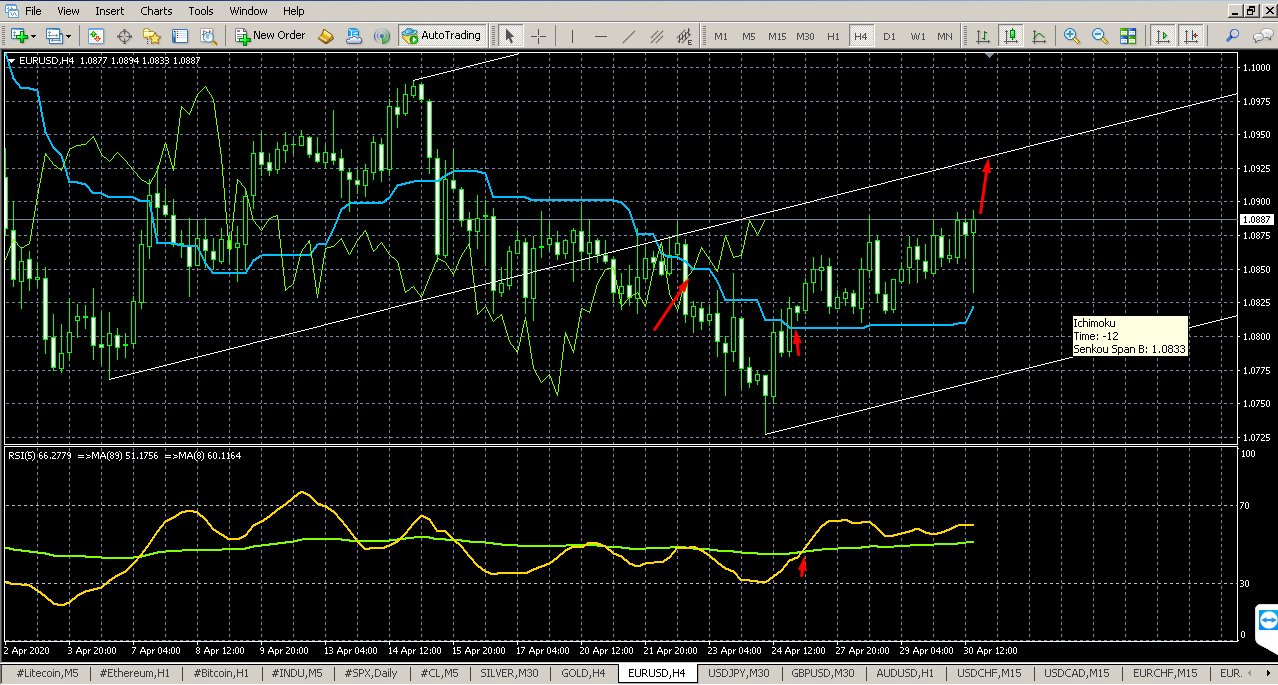Open the search magnifier
Image resolution: width=1278 pixels, height=685 pixels.
[x=1232, y=36]
